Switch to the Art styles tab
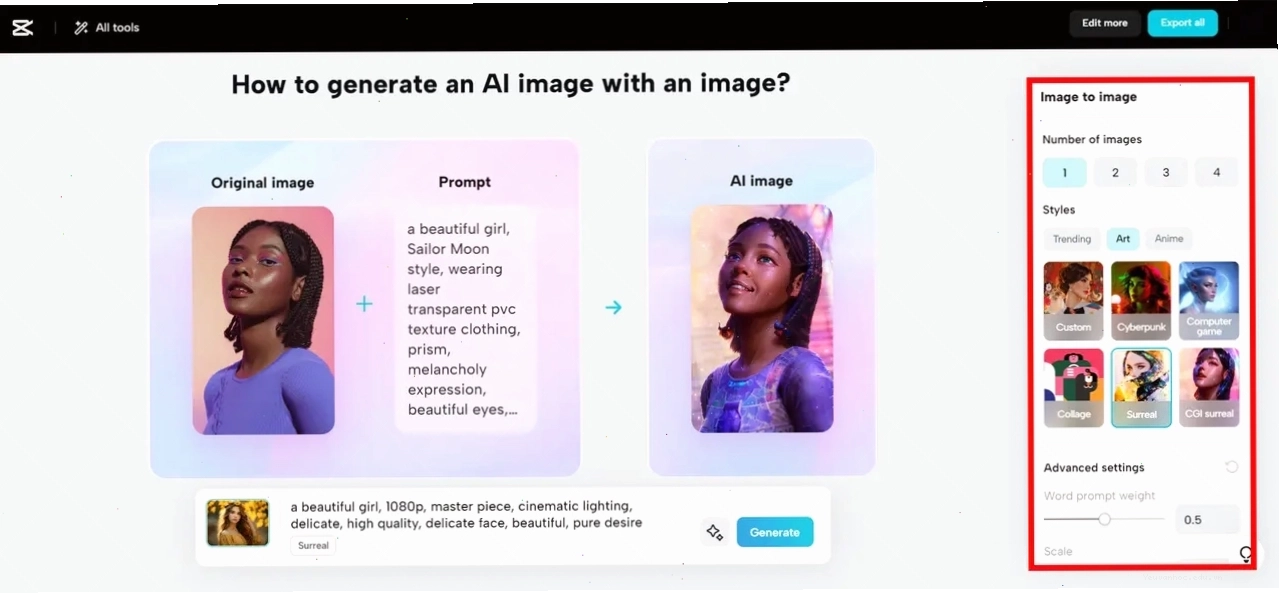This screenshot has width=1279, height=594. pos(1123,239)
